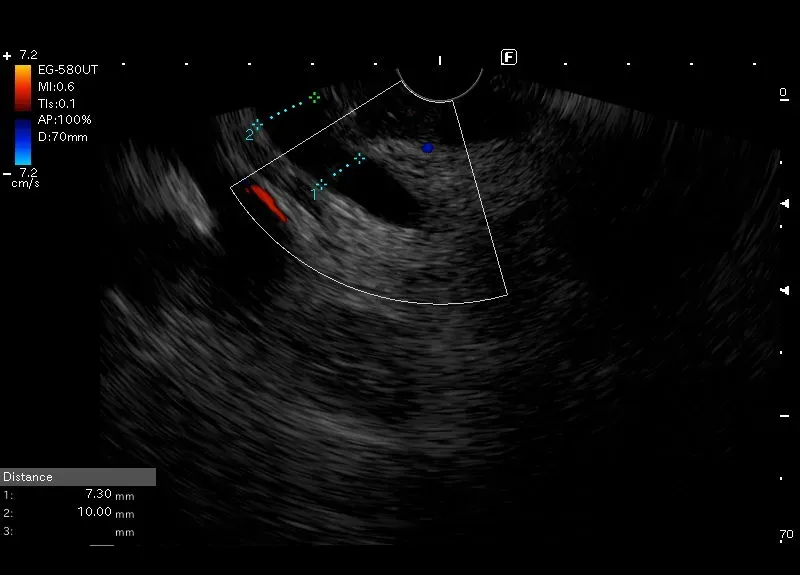Click the EG-580UT probe label
Image resolution: width=800 pixels, height=575 pixels.
pos(68,69)
